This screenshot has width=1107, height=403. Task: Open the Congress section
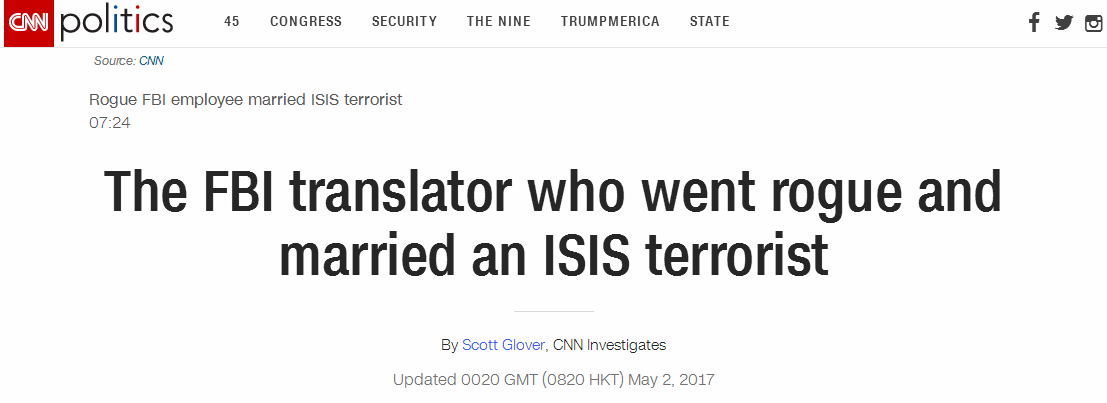tap(306, 22)
